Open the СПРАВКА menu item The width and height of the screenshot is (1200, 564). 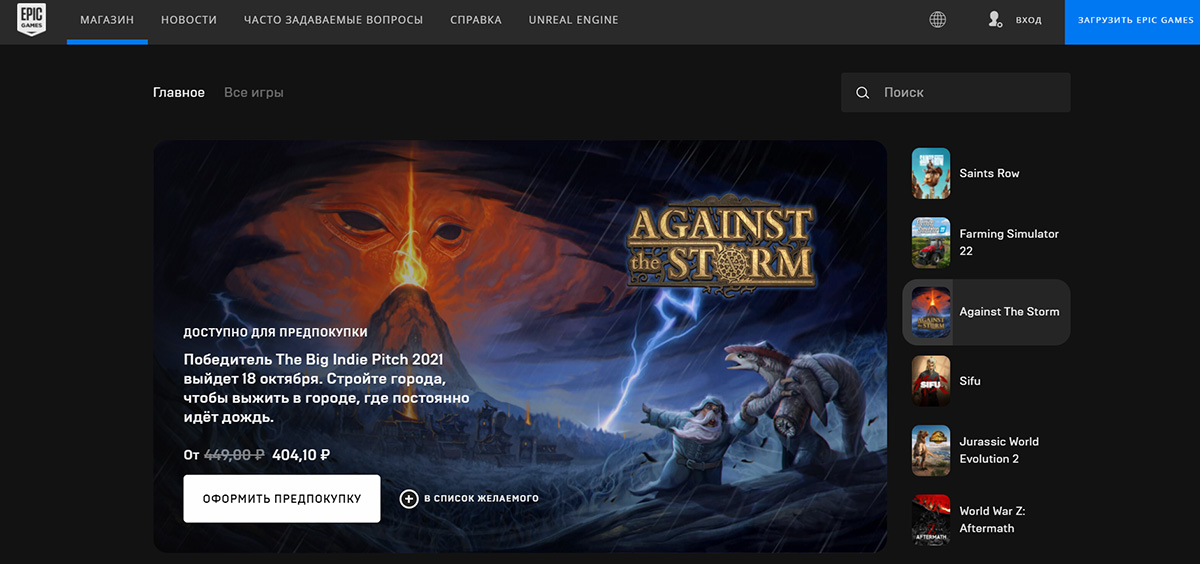[476, 20]
